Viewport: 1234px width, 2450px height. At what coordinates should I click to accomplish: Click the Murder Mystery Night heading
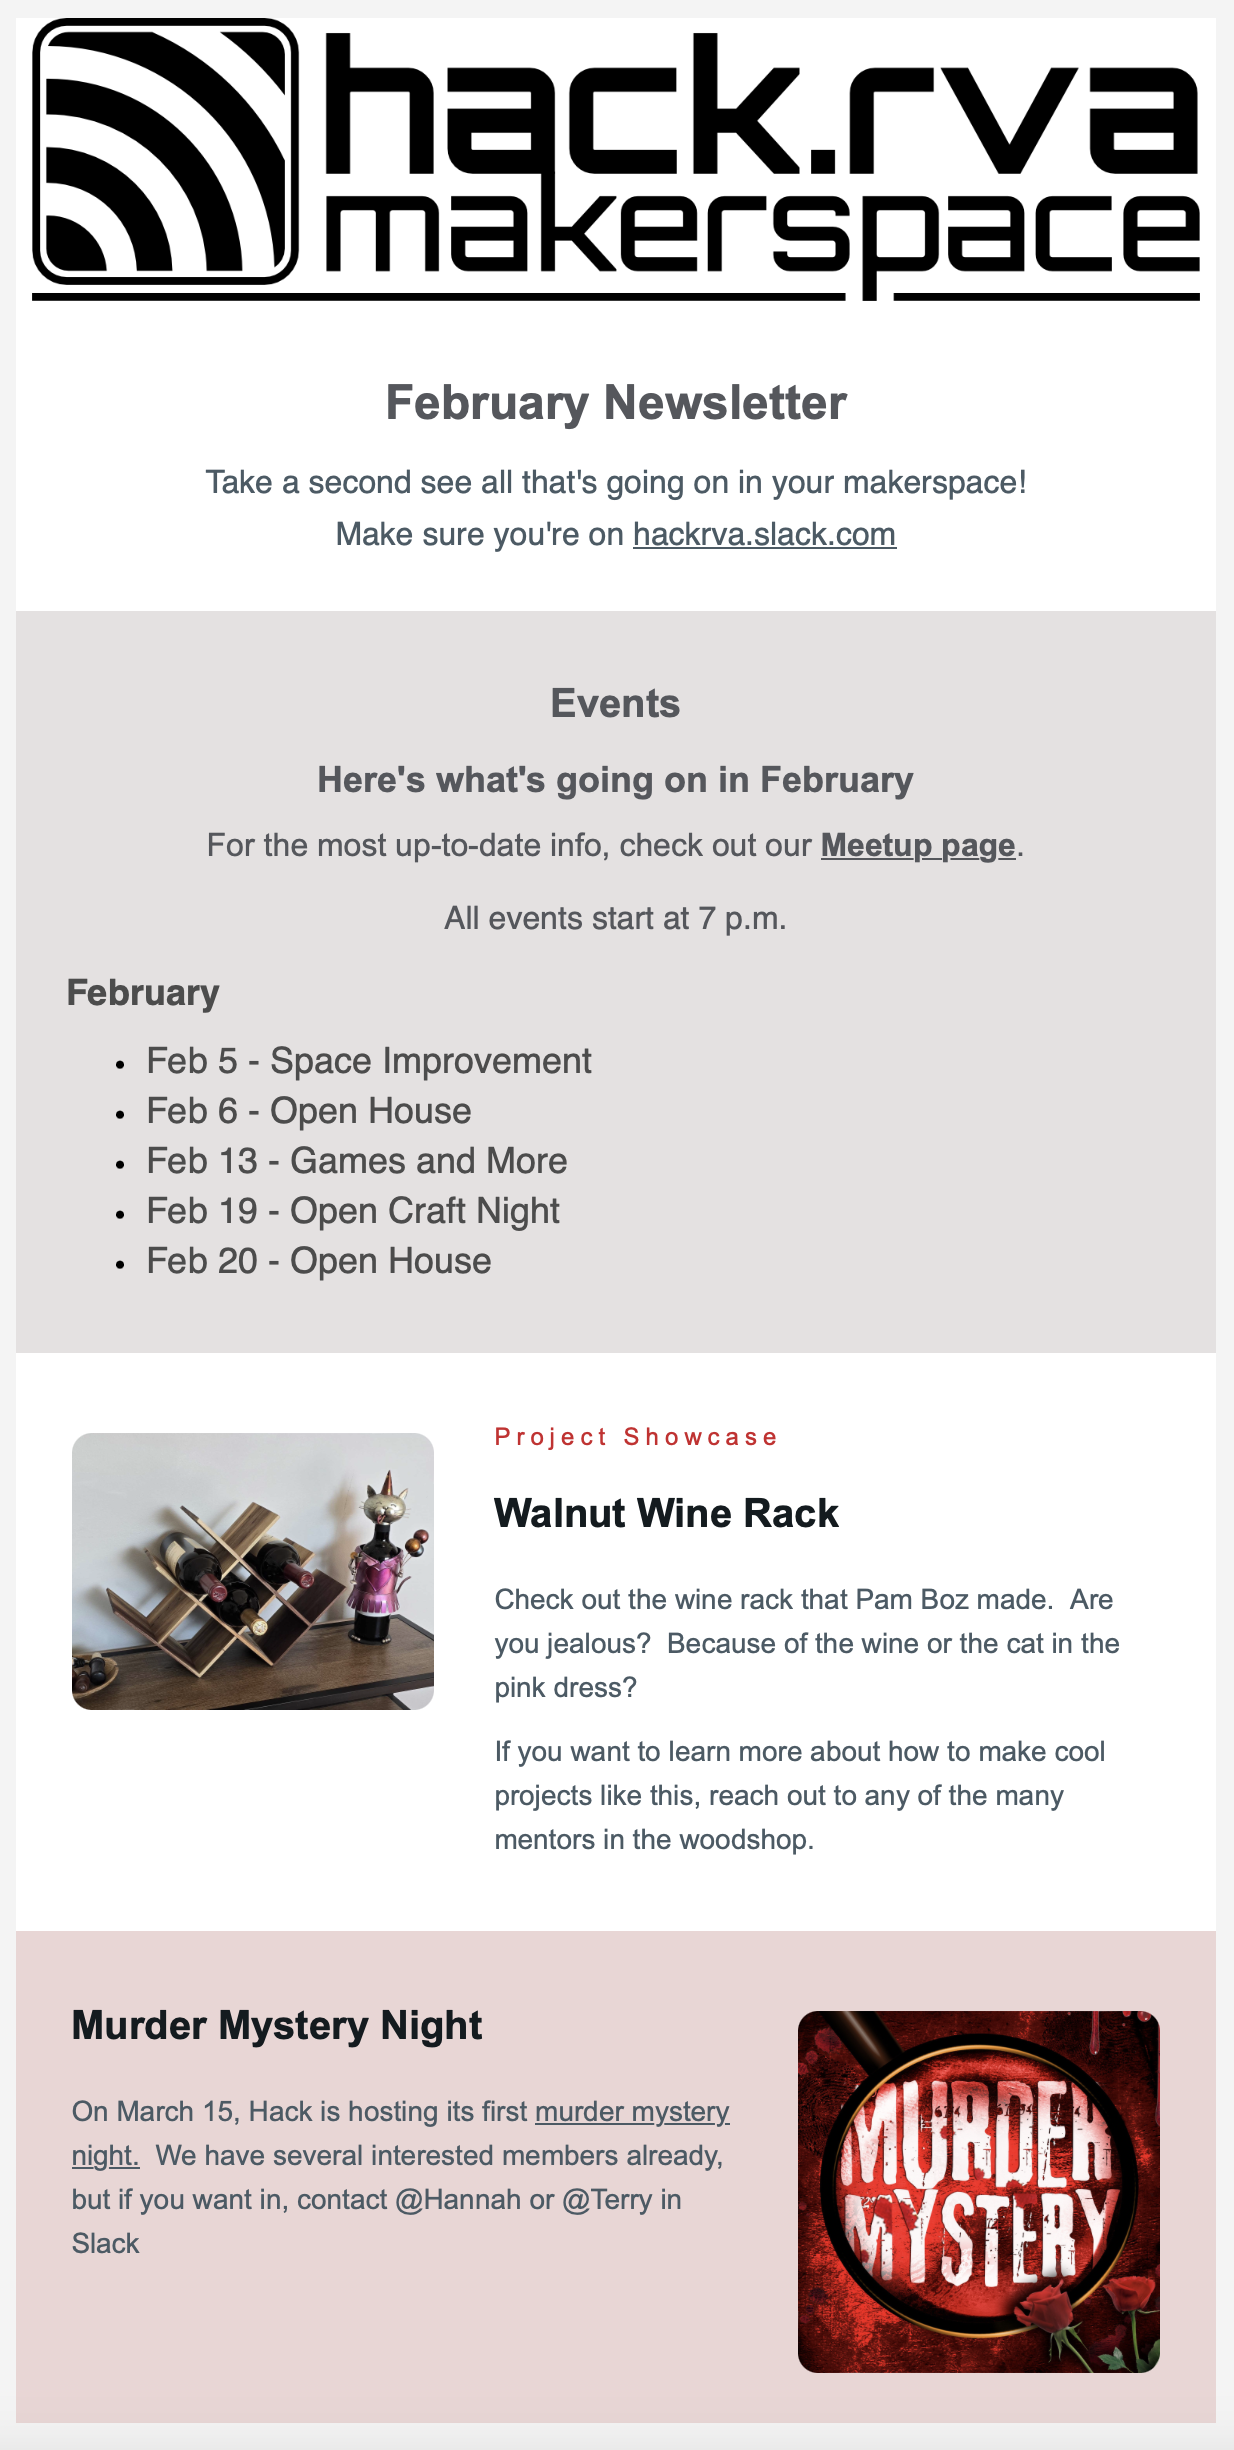click(x=277, y=2025)
